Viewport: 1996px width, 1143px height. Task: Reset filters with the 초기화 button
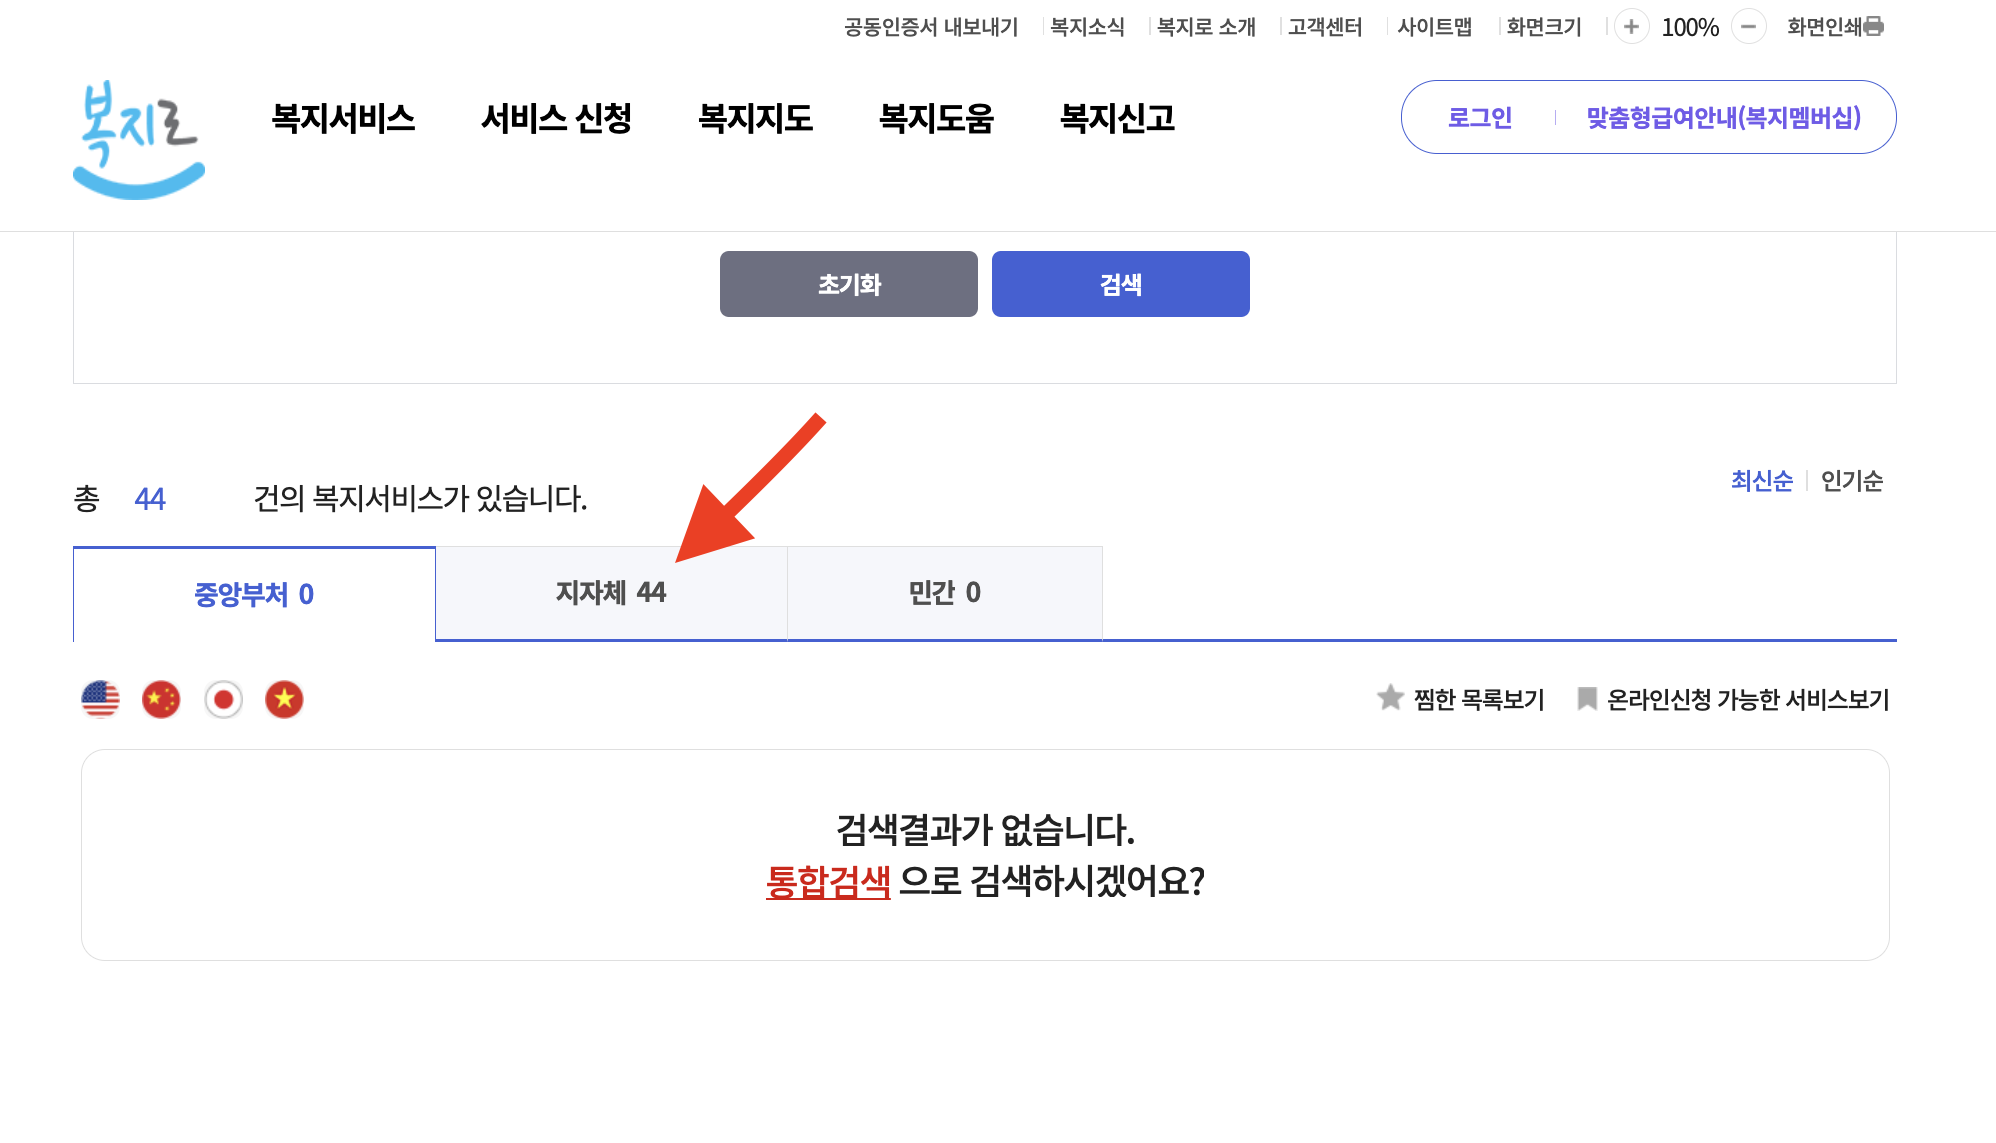click(848, 284)
